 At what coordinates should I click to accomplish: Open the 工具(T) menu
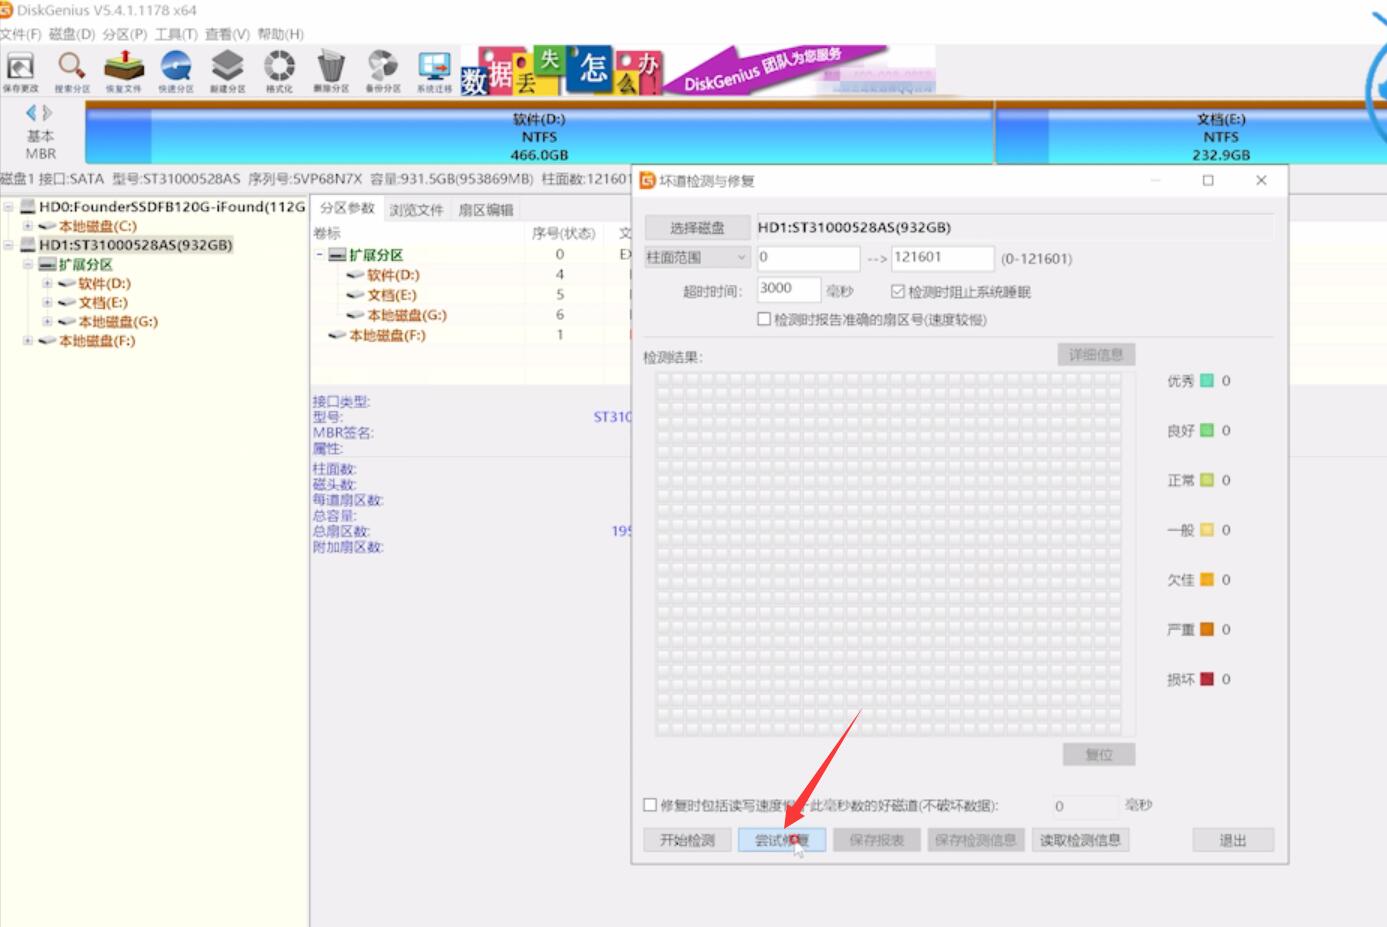coord(176,34)
